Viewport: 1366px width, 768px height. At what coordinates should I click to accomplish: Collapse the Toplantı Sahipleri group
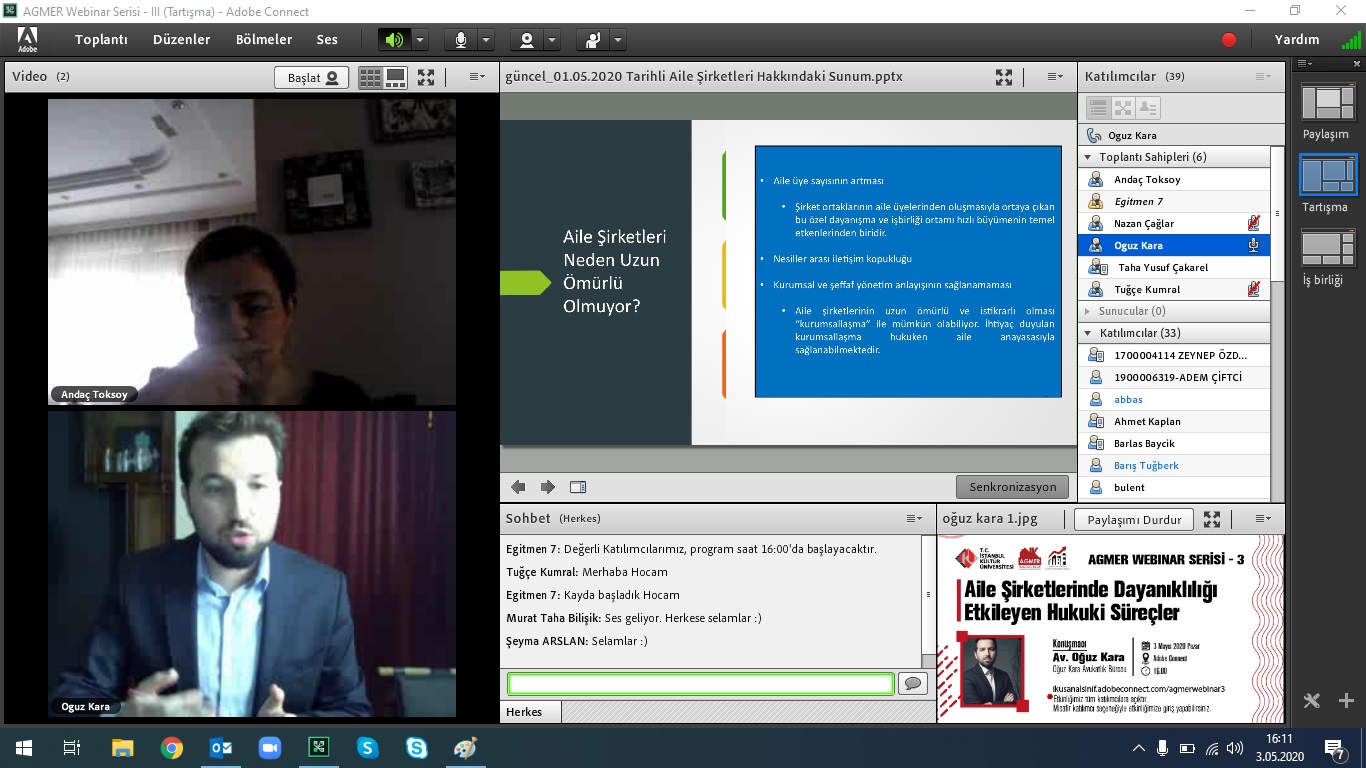(1088, 157)
